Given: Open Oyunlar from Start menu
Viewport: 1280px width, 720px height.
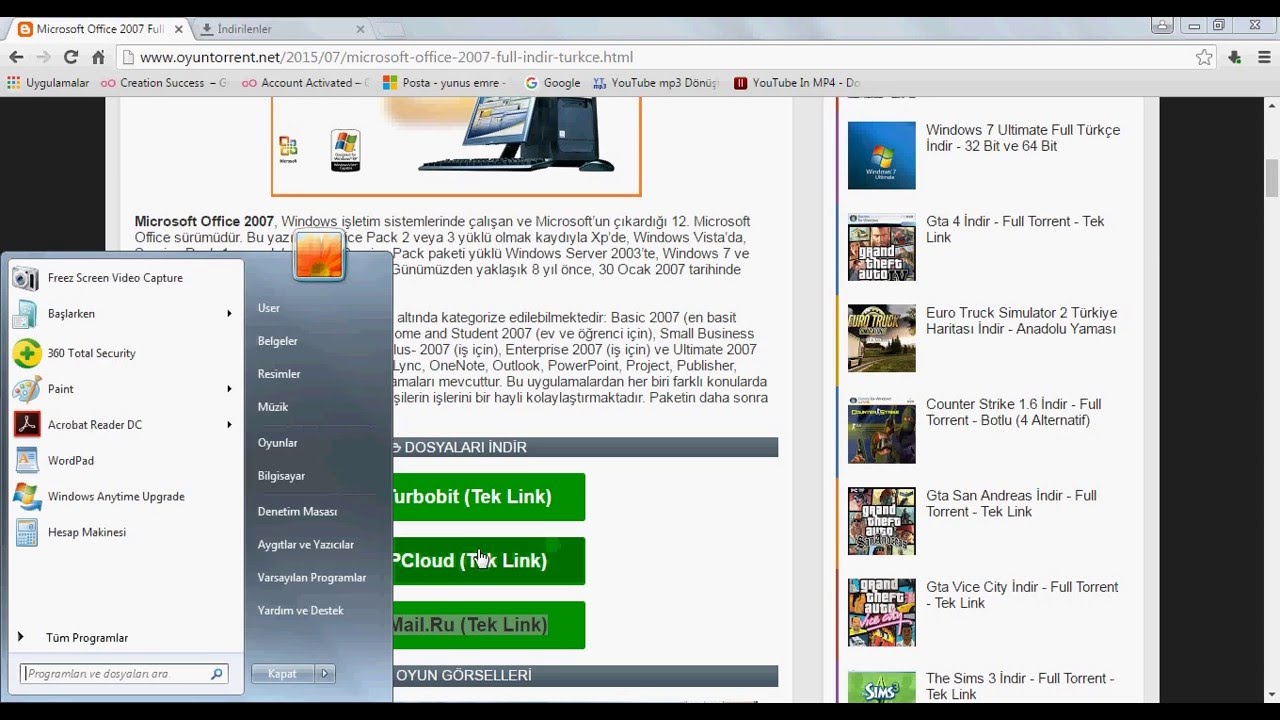Looking at the screenshot, I should (x=278, y=443).
